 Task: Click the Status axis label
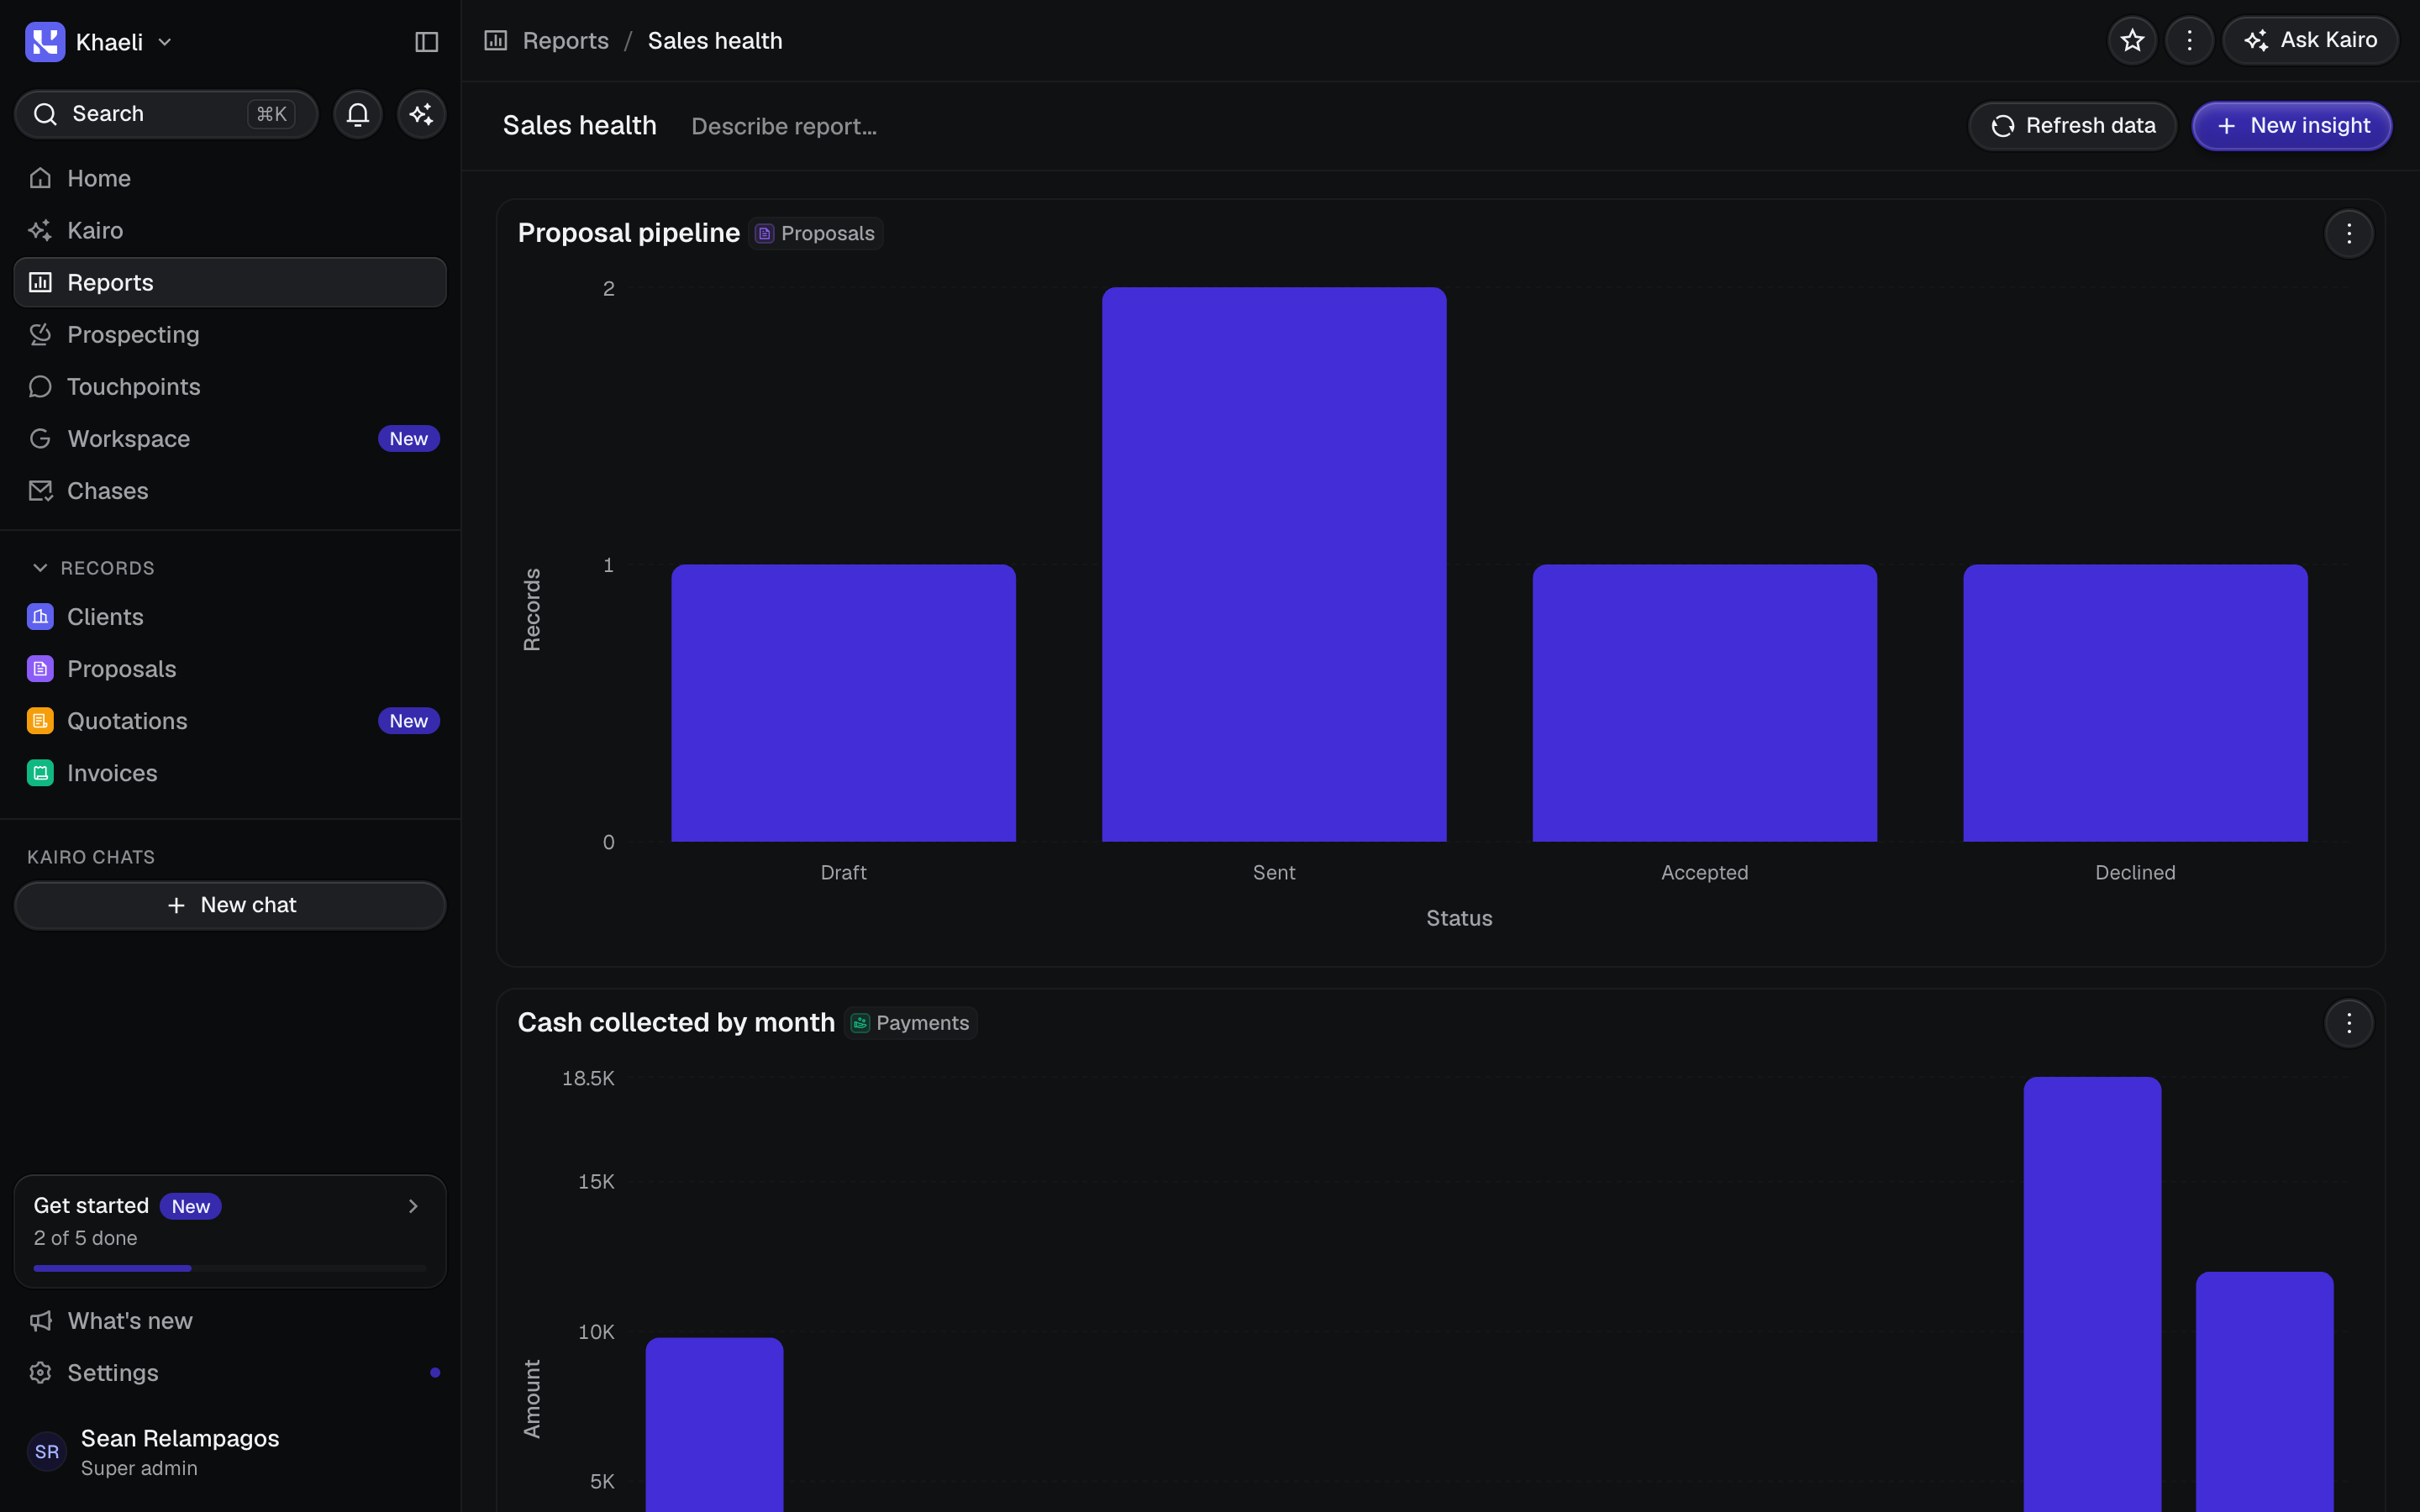(1459, 918)
